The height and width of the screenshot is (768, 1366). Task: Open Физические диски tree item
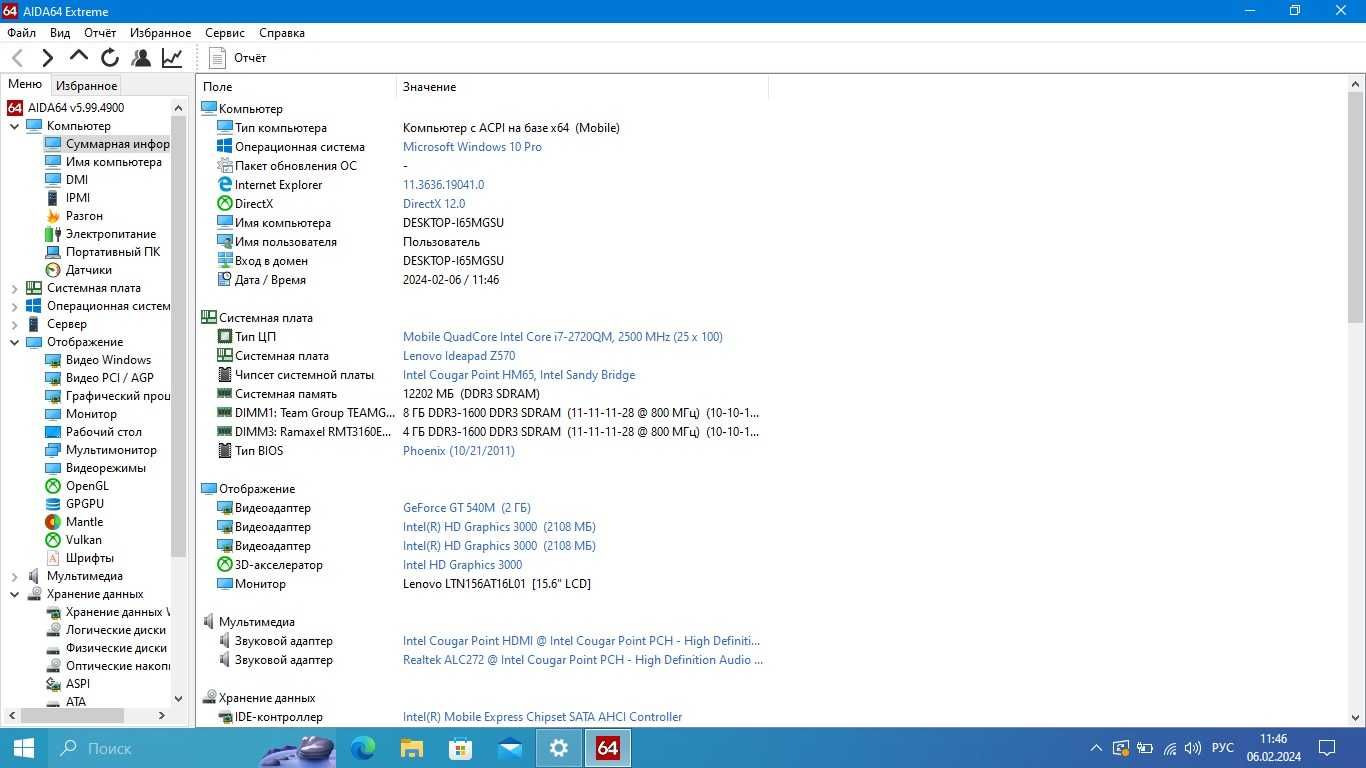coord(117,648)
